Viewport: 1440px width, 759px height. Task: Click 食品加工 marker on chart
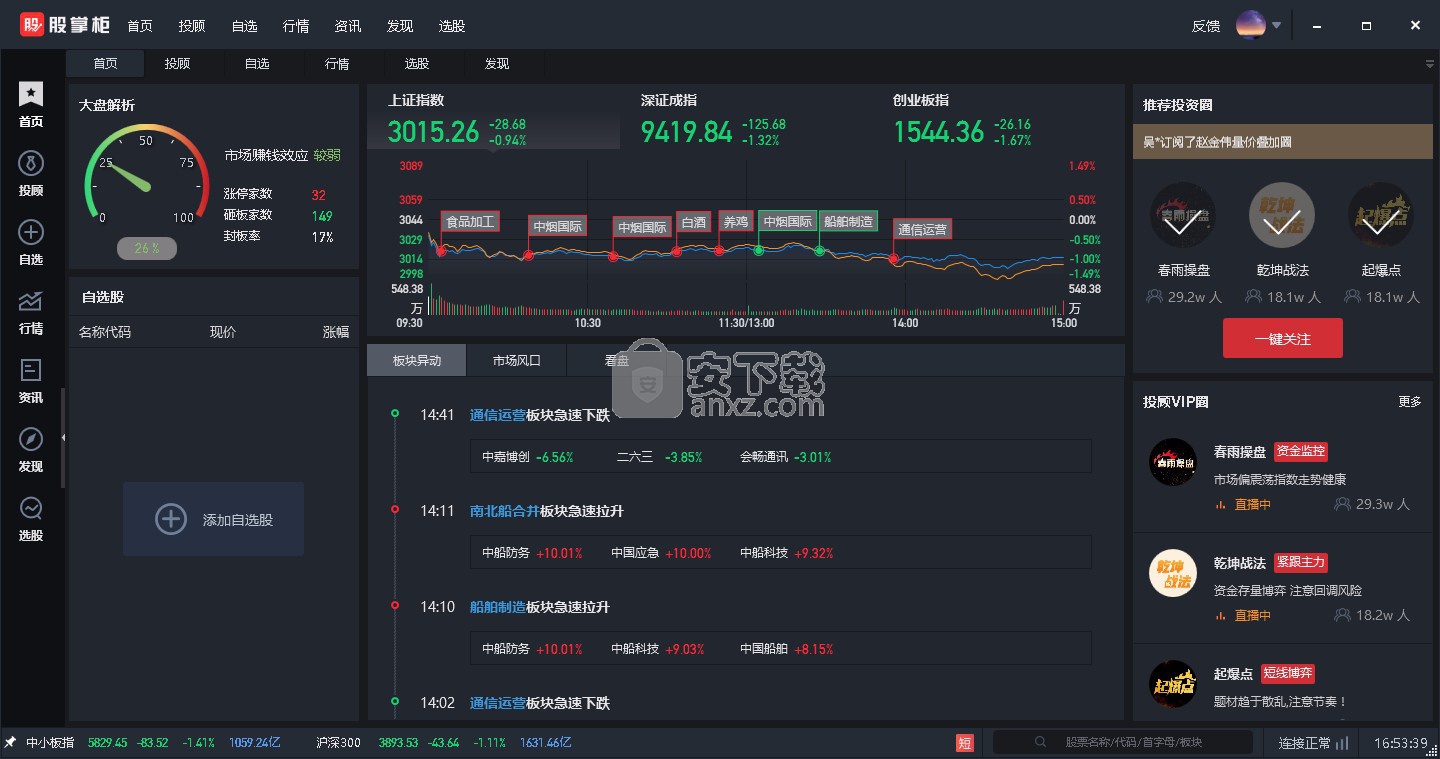(469, 222)
